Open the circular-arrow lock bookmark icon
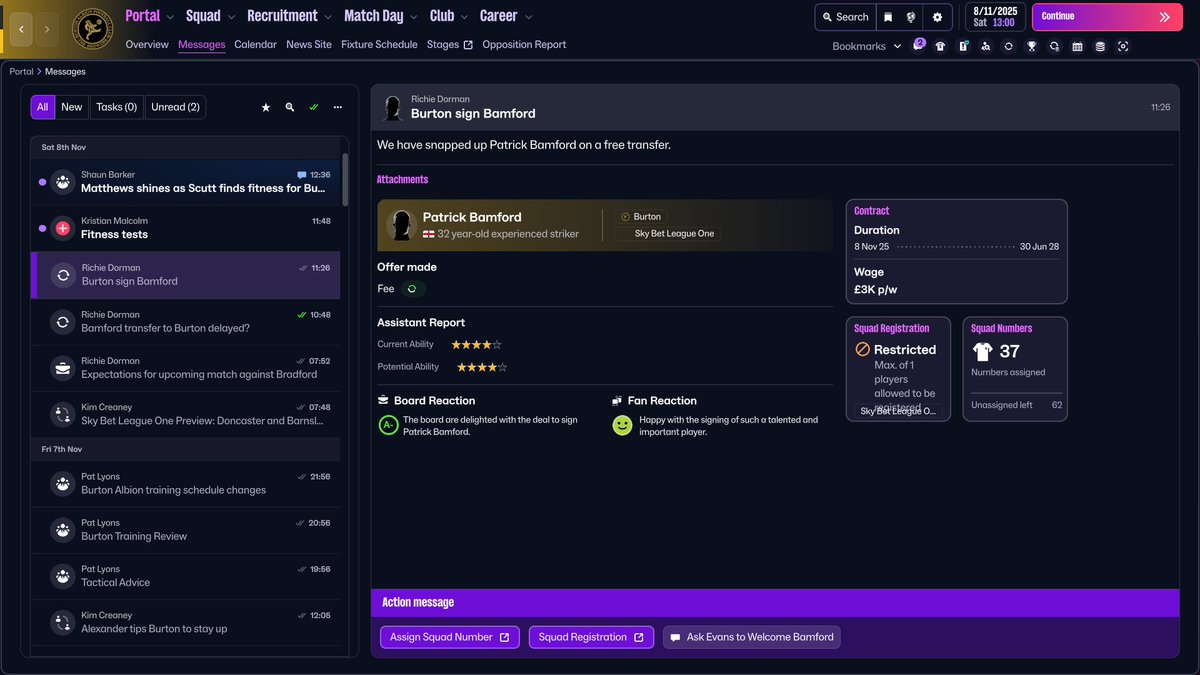The height and width of the screenshot is (675, 1200). 1054,46
